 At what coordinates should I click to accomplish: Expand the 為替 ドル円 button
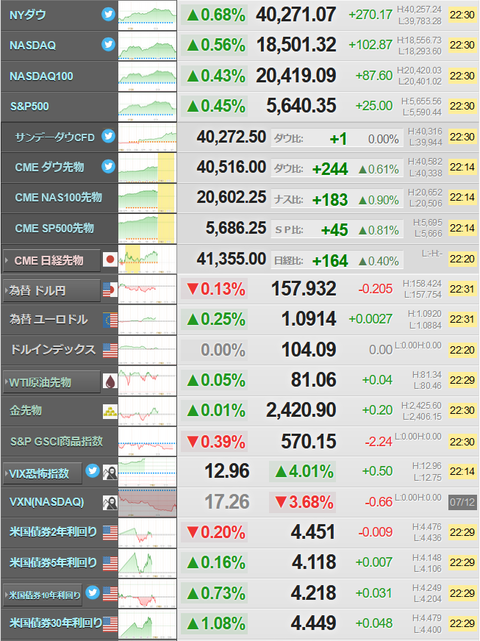52,291
